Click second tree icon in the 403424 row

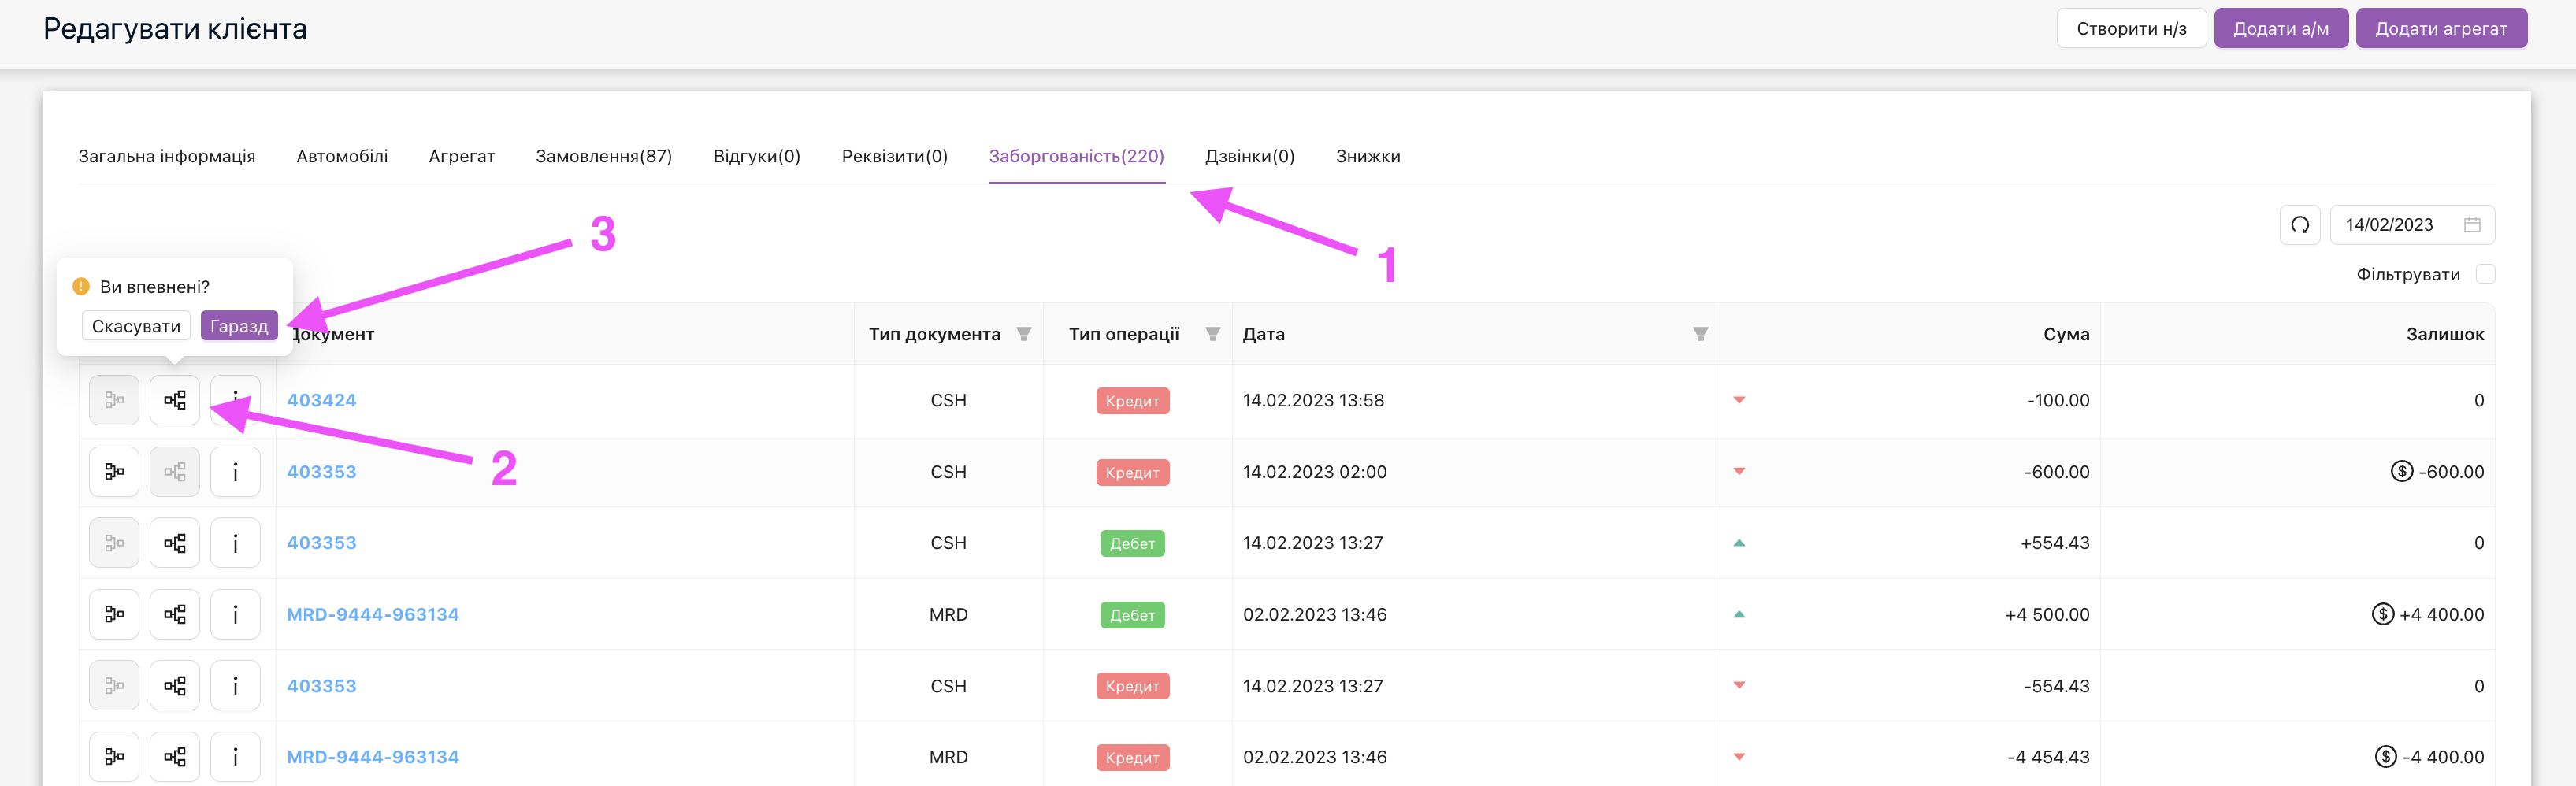(x=175, y=400)
